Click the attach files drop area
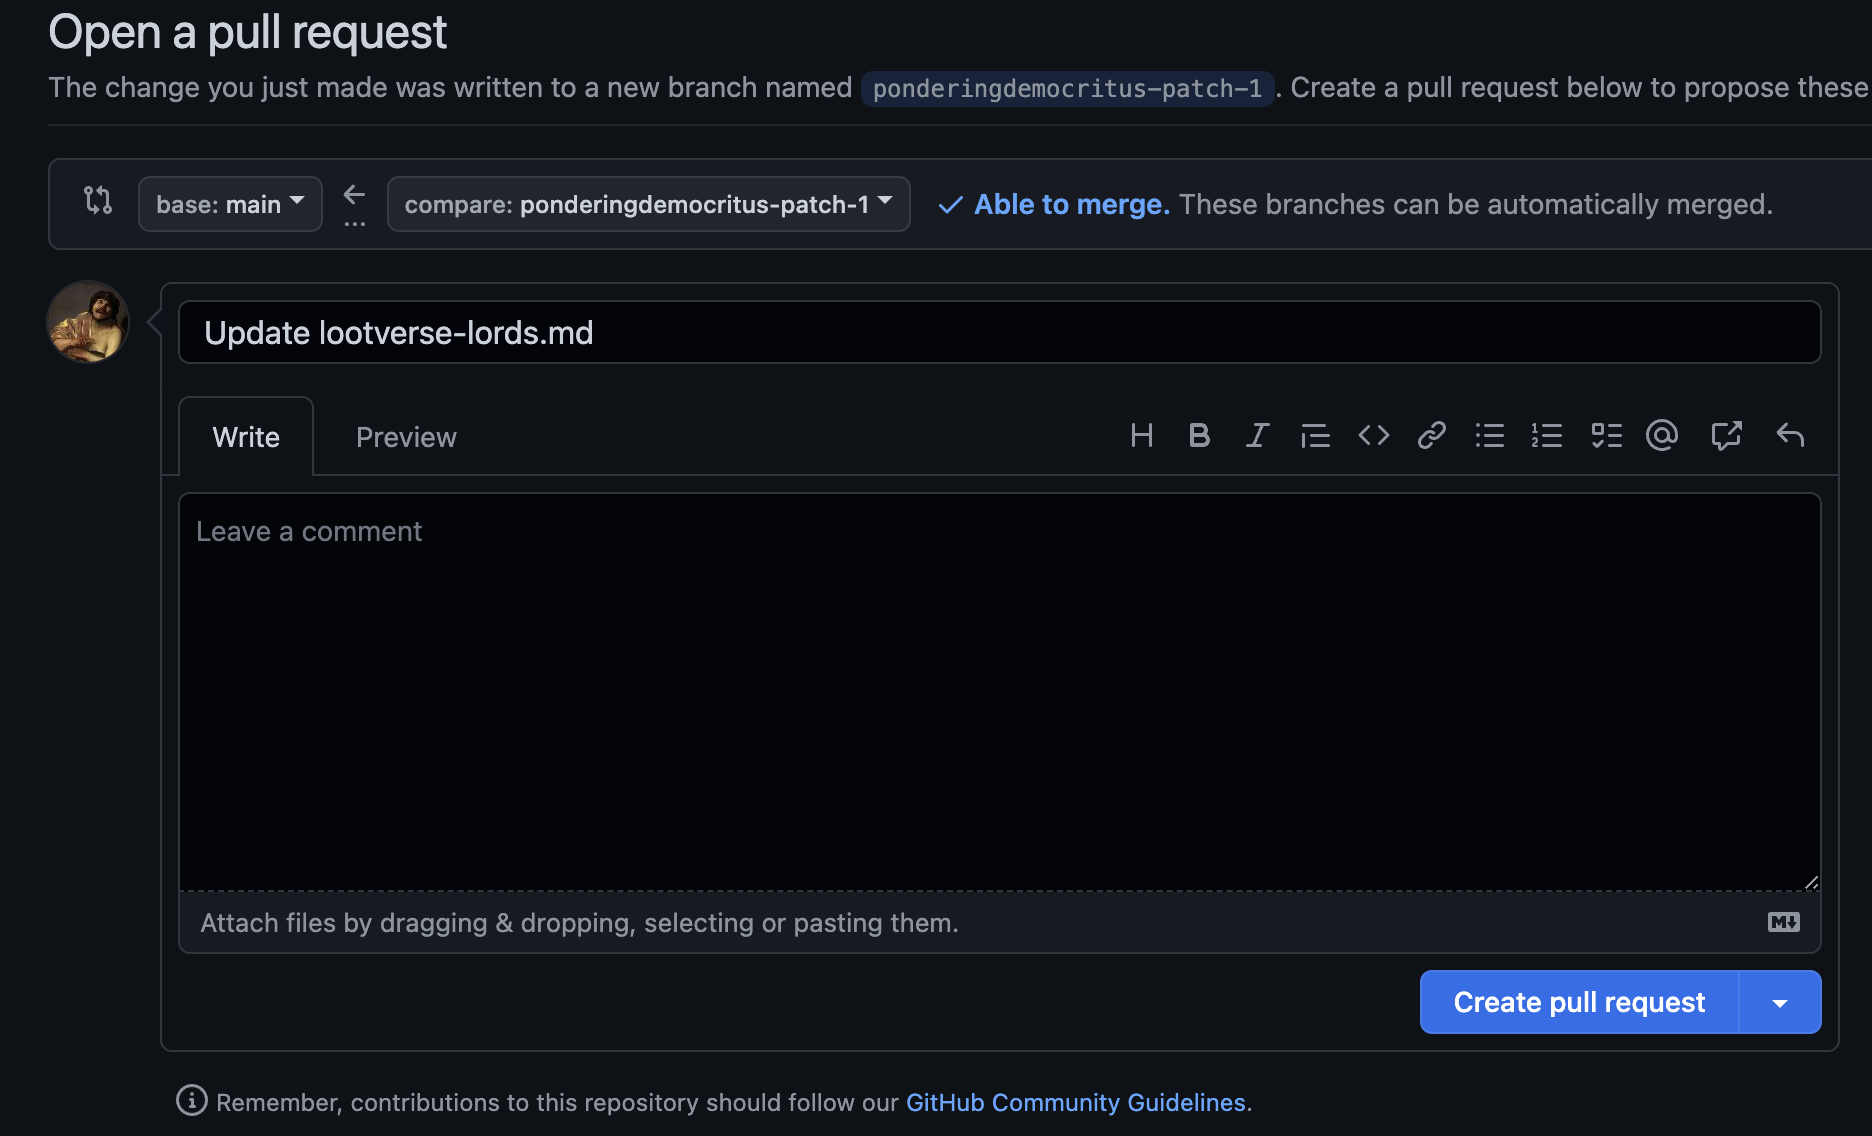The width and height of the screenshot is (1872, 1136). pyautogui.click(x=1000, y=922)
